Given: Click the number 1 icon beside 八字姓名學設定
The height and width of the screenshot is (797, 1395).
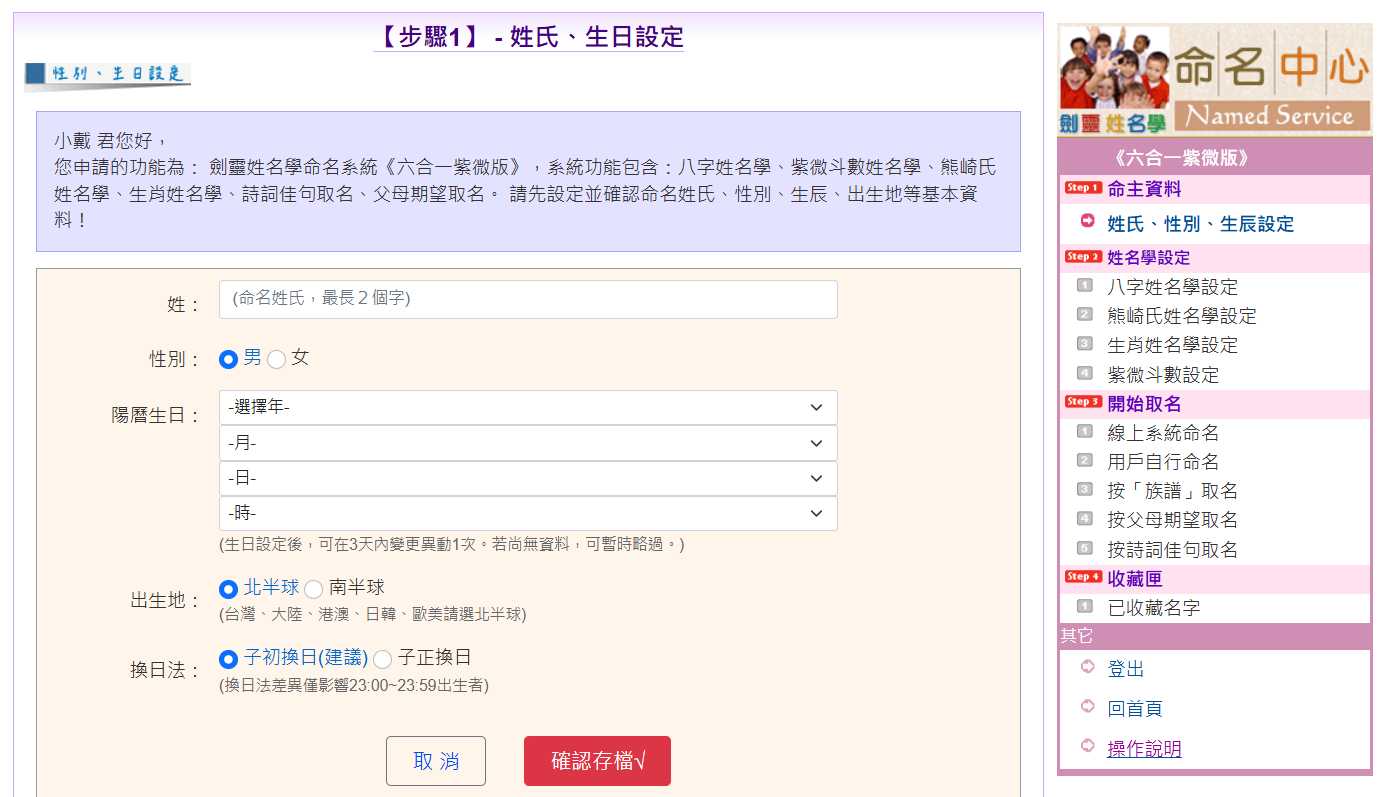Looking at the screenshot, I should (1085, 286).
